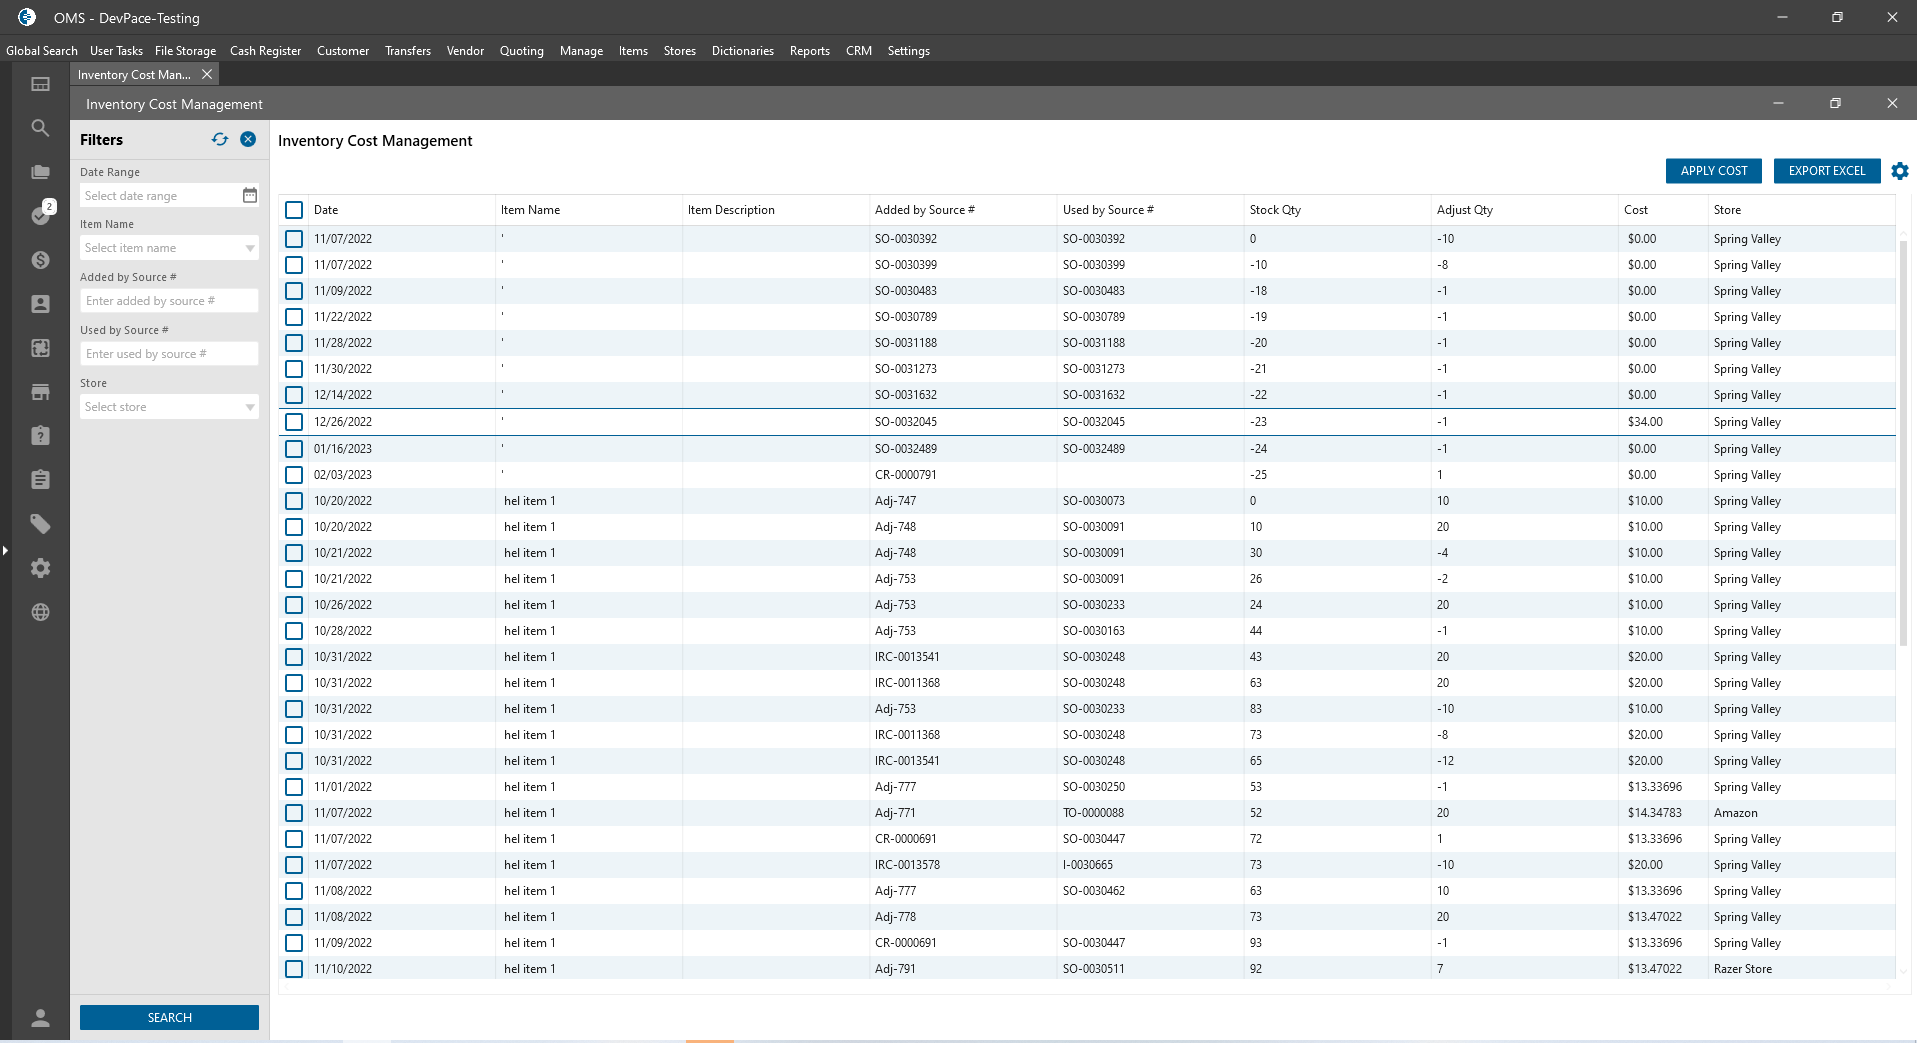The width and height of the screenshot is (1917, 1043).
Task: Click the dollar sign sidebar icon
Action: point(40,260)
